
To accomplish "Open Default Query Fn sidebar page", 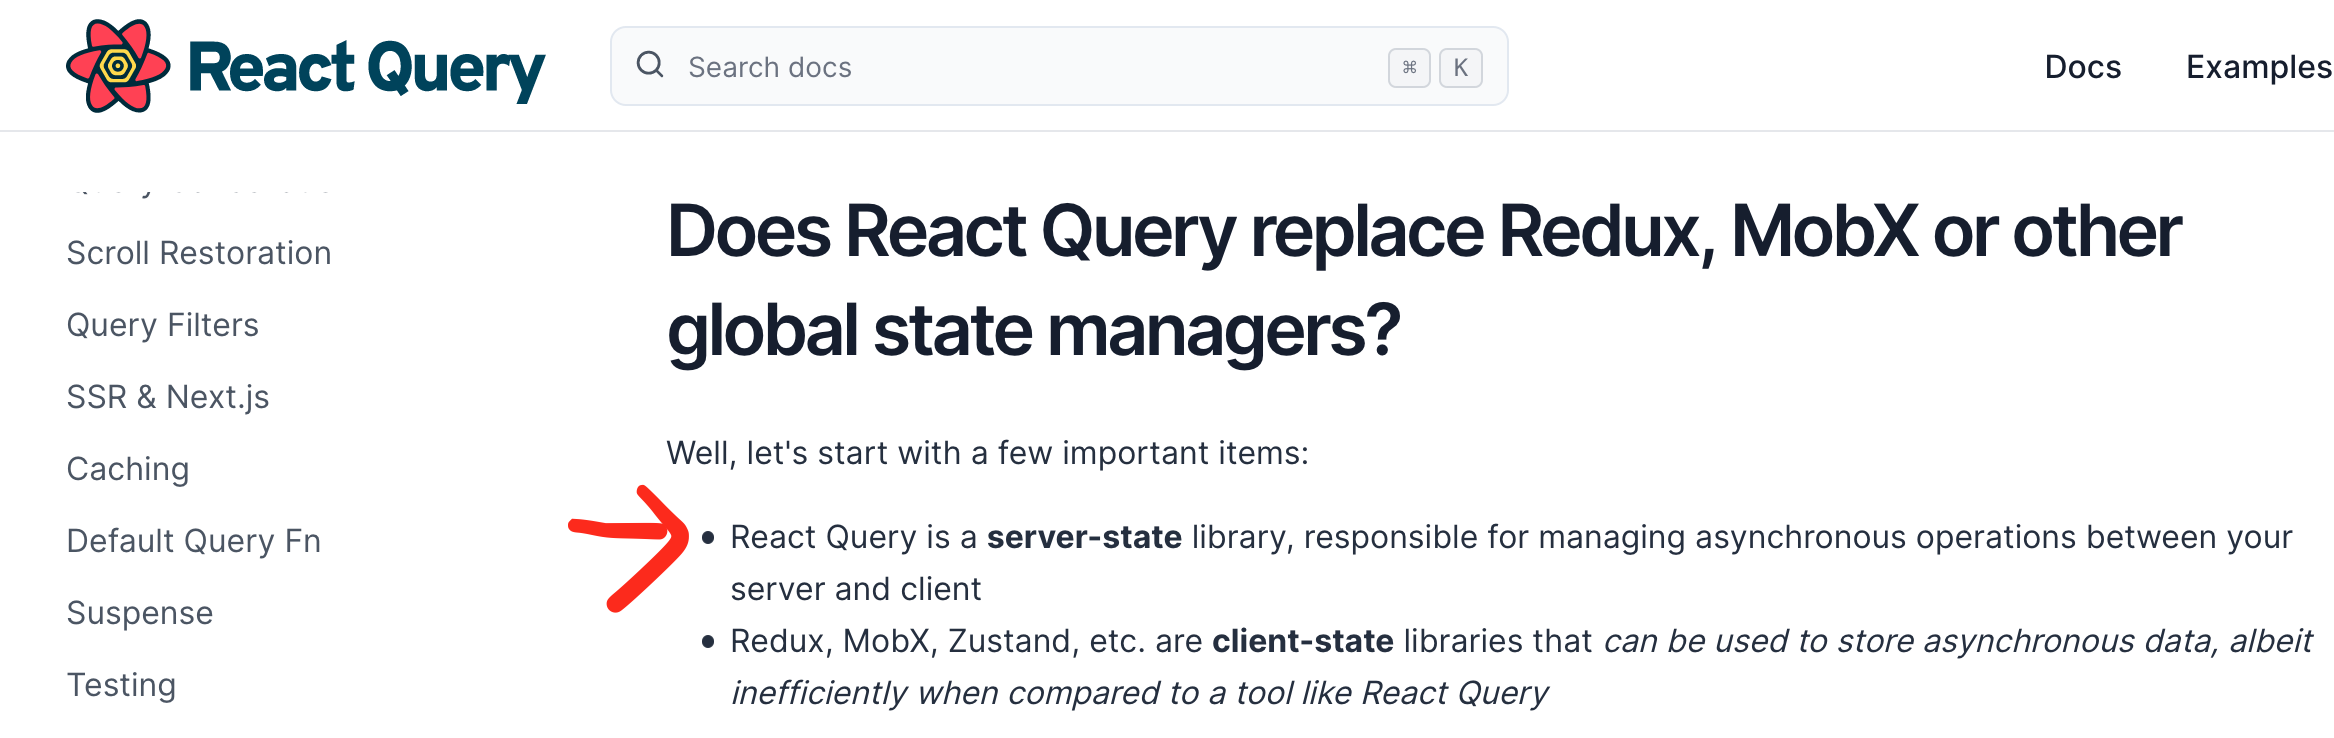I will pos(194,541).
